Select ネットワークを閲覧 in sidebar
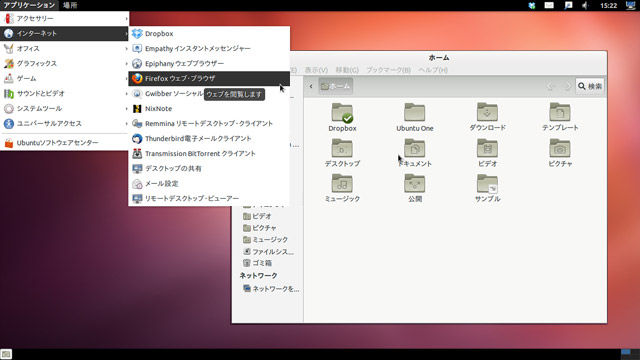Screen dimensions: 640x360 (271, 289)
